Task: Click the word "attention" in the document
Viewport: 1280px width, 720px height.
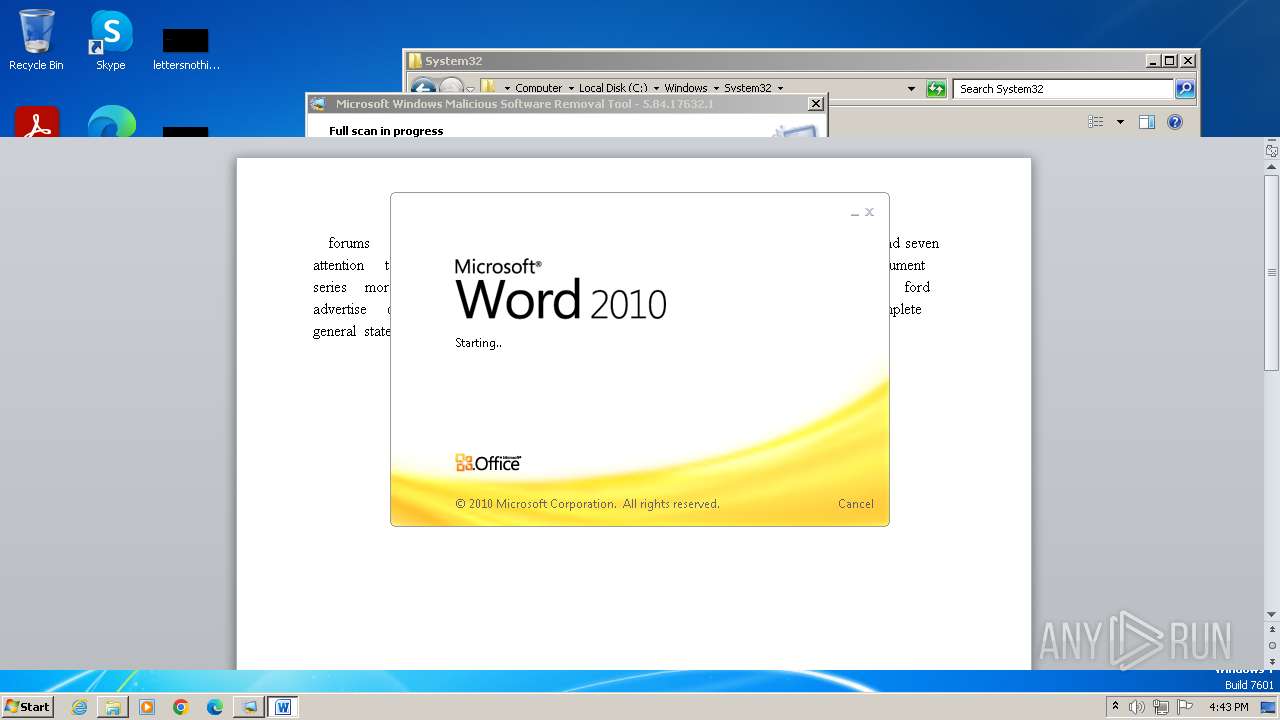Action: [x=339, y=265]
